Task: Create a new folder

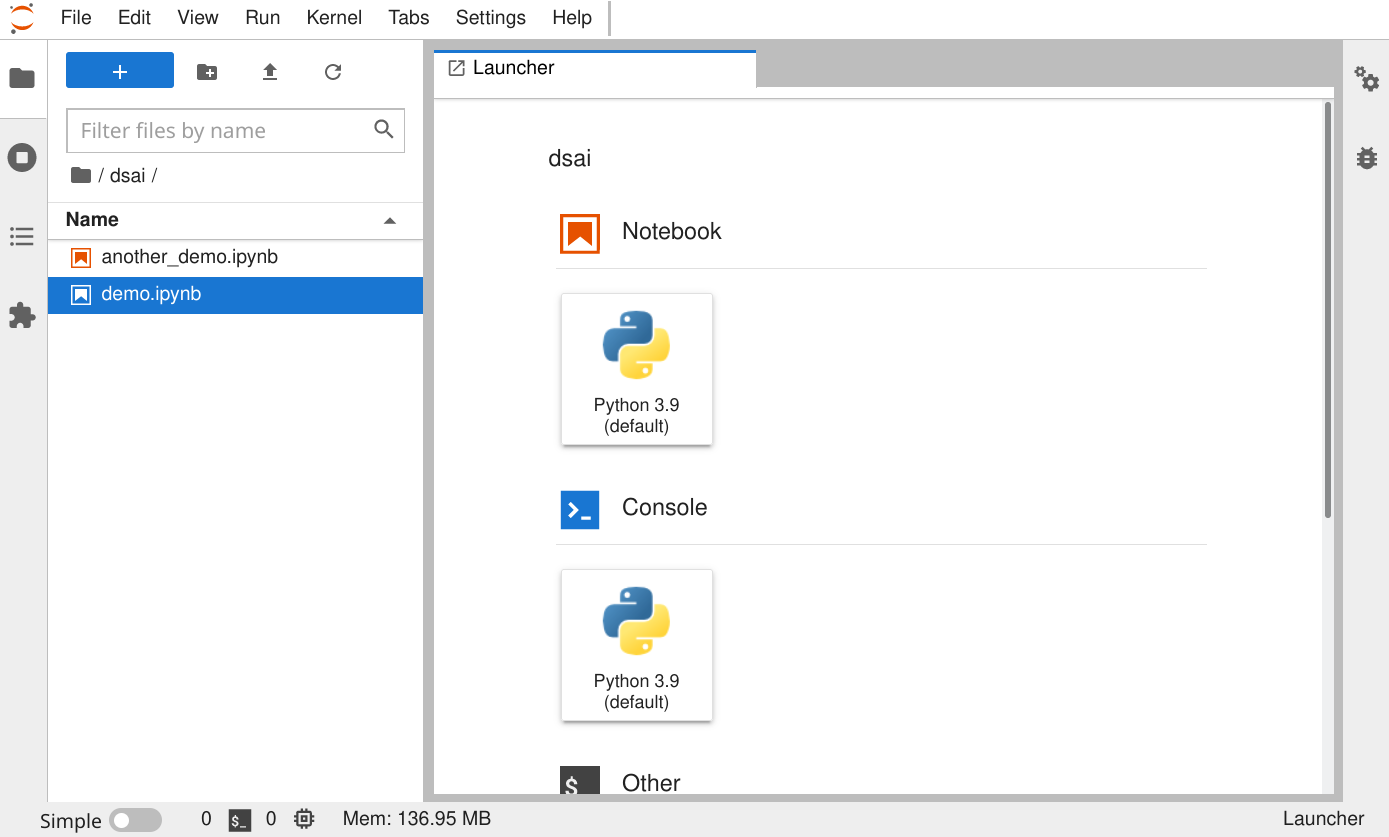Action: [207, 71]
